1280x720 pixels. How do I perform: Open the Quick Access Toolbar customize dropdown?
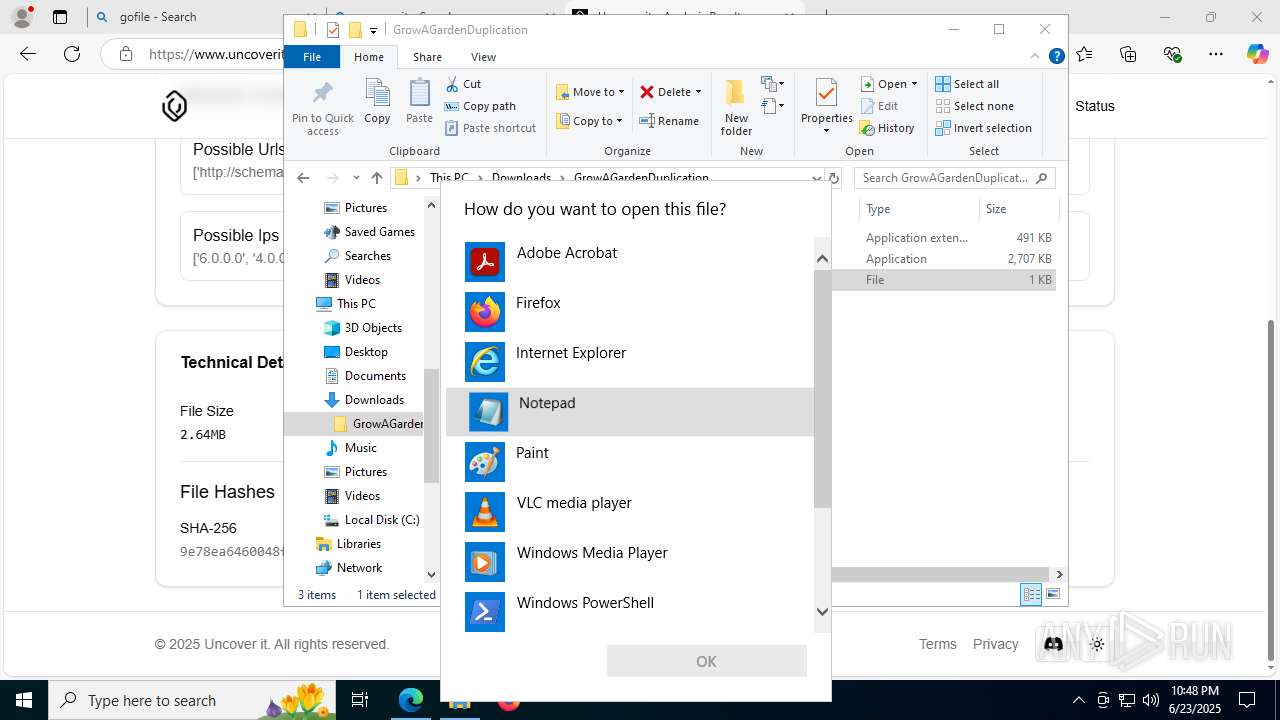tap(373, 30)
